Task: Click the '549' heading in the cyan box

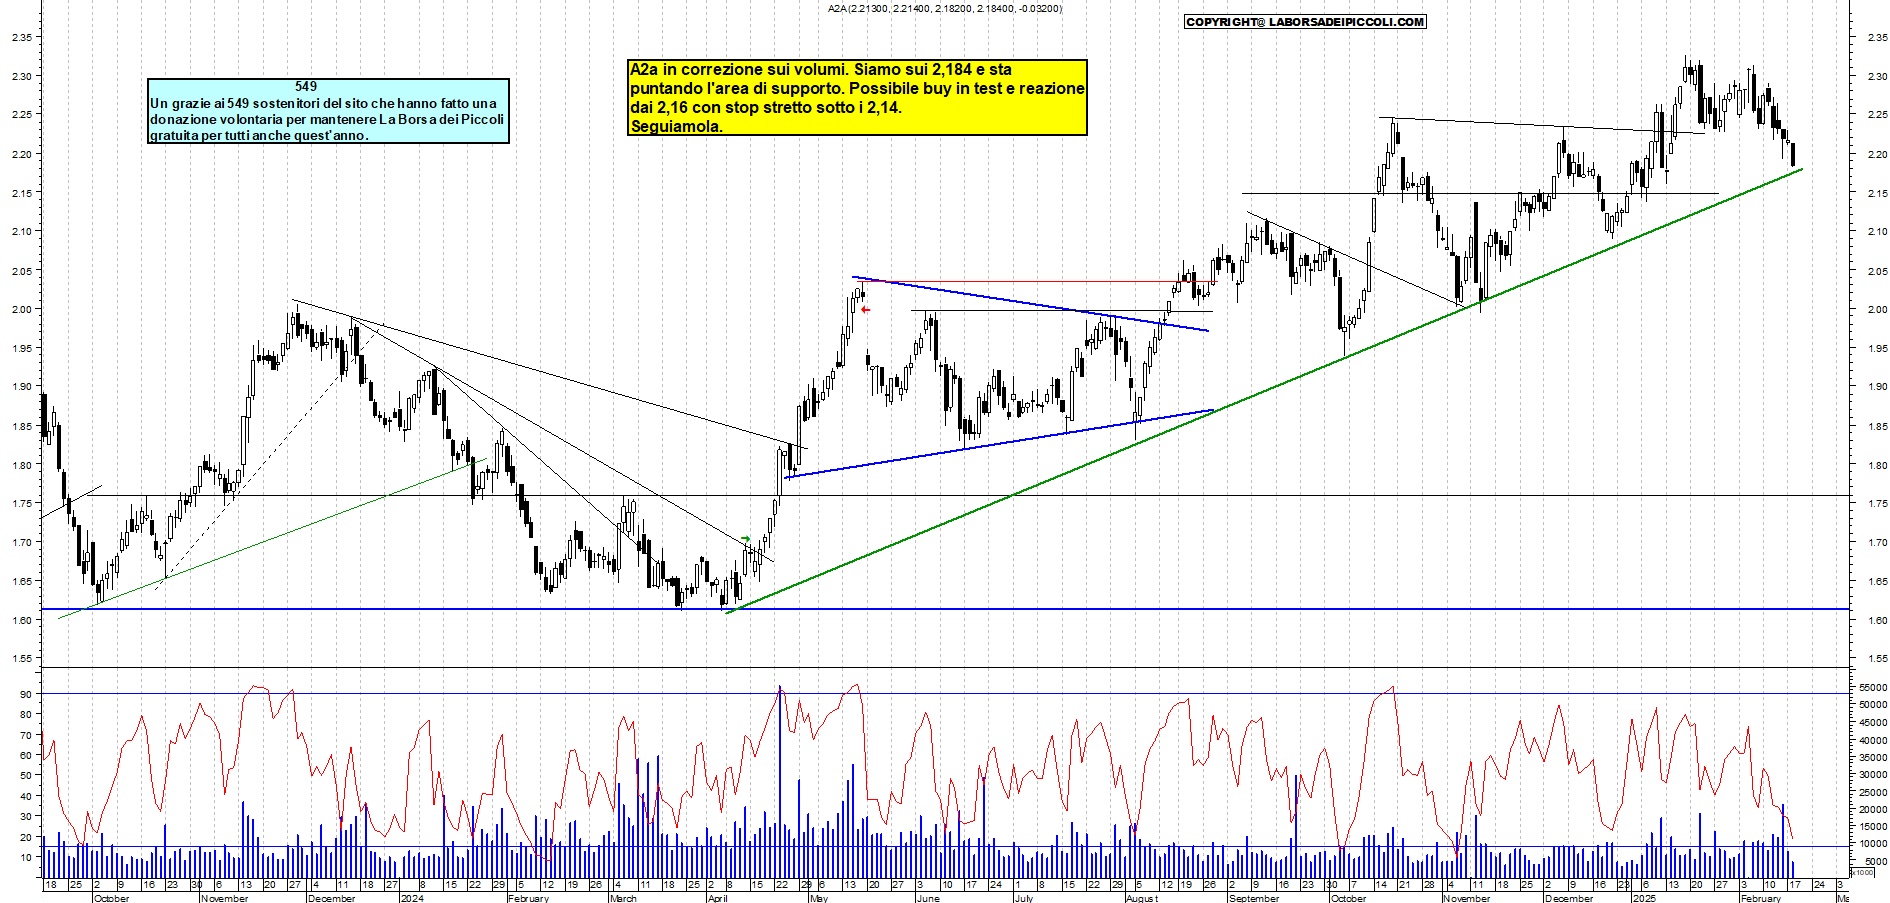Action: click(x=306, y=87)
